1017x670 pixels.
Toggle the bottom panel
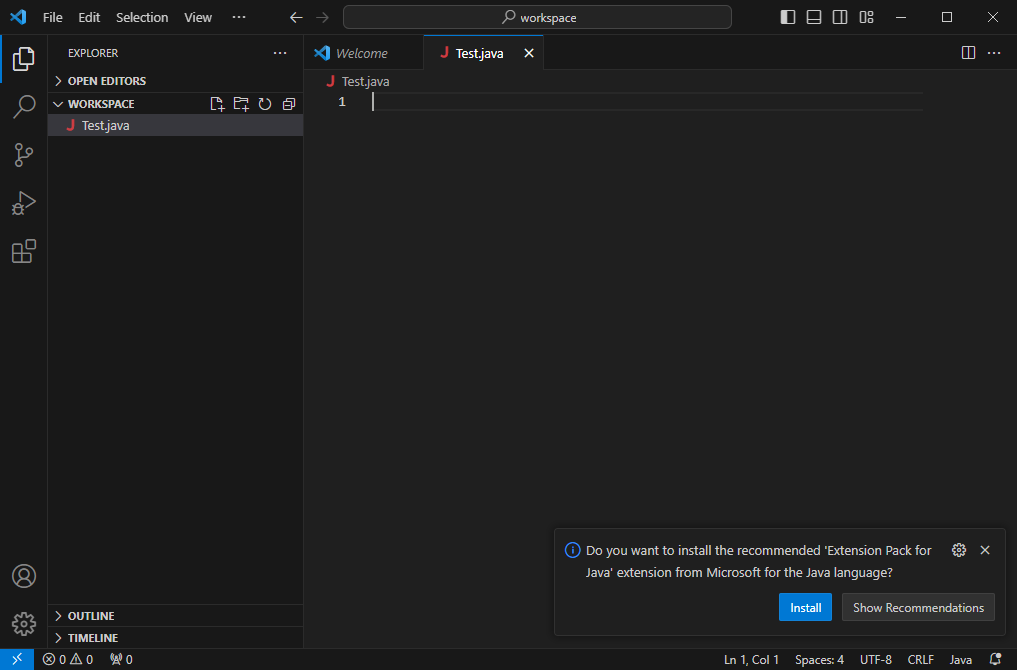pyautogui.click(x=814, y=18)
